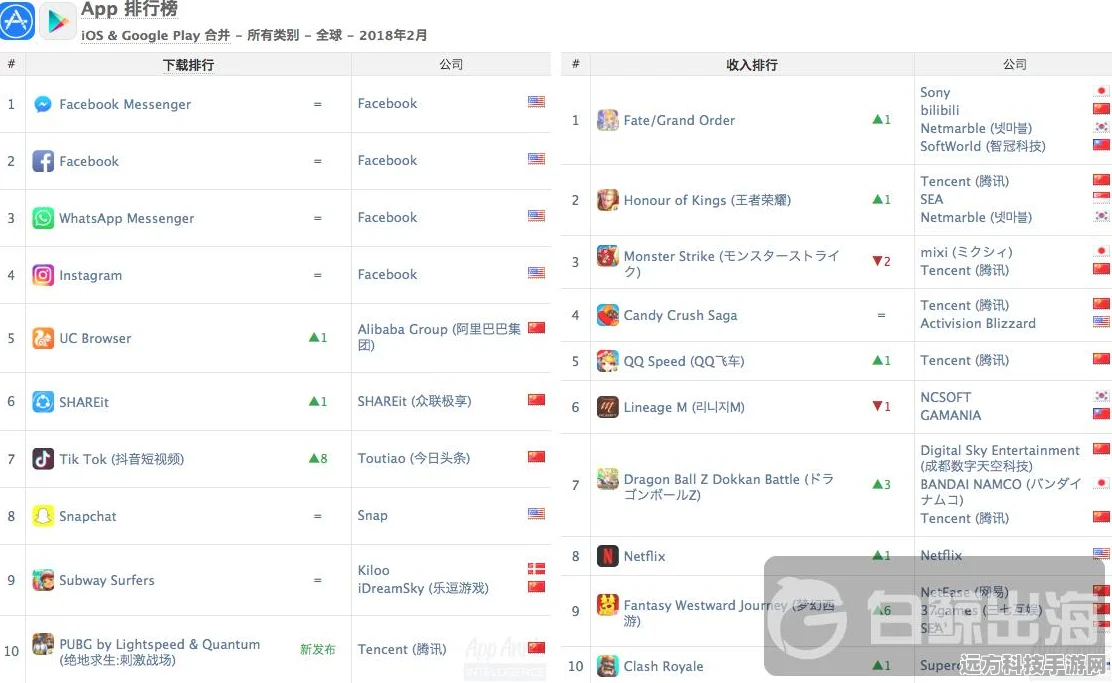Click the Sony publisher name
This screenshot has width=1112, height=683.
(x=935, y=92)
